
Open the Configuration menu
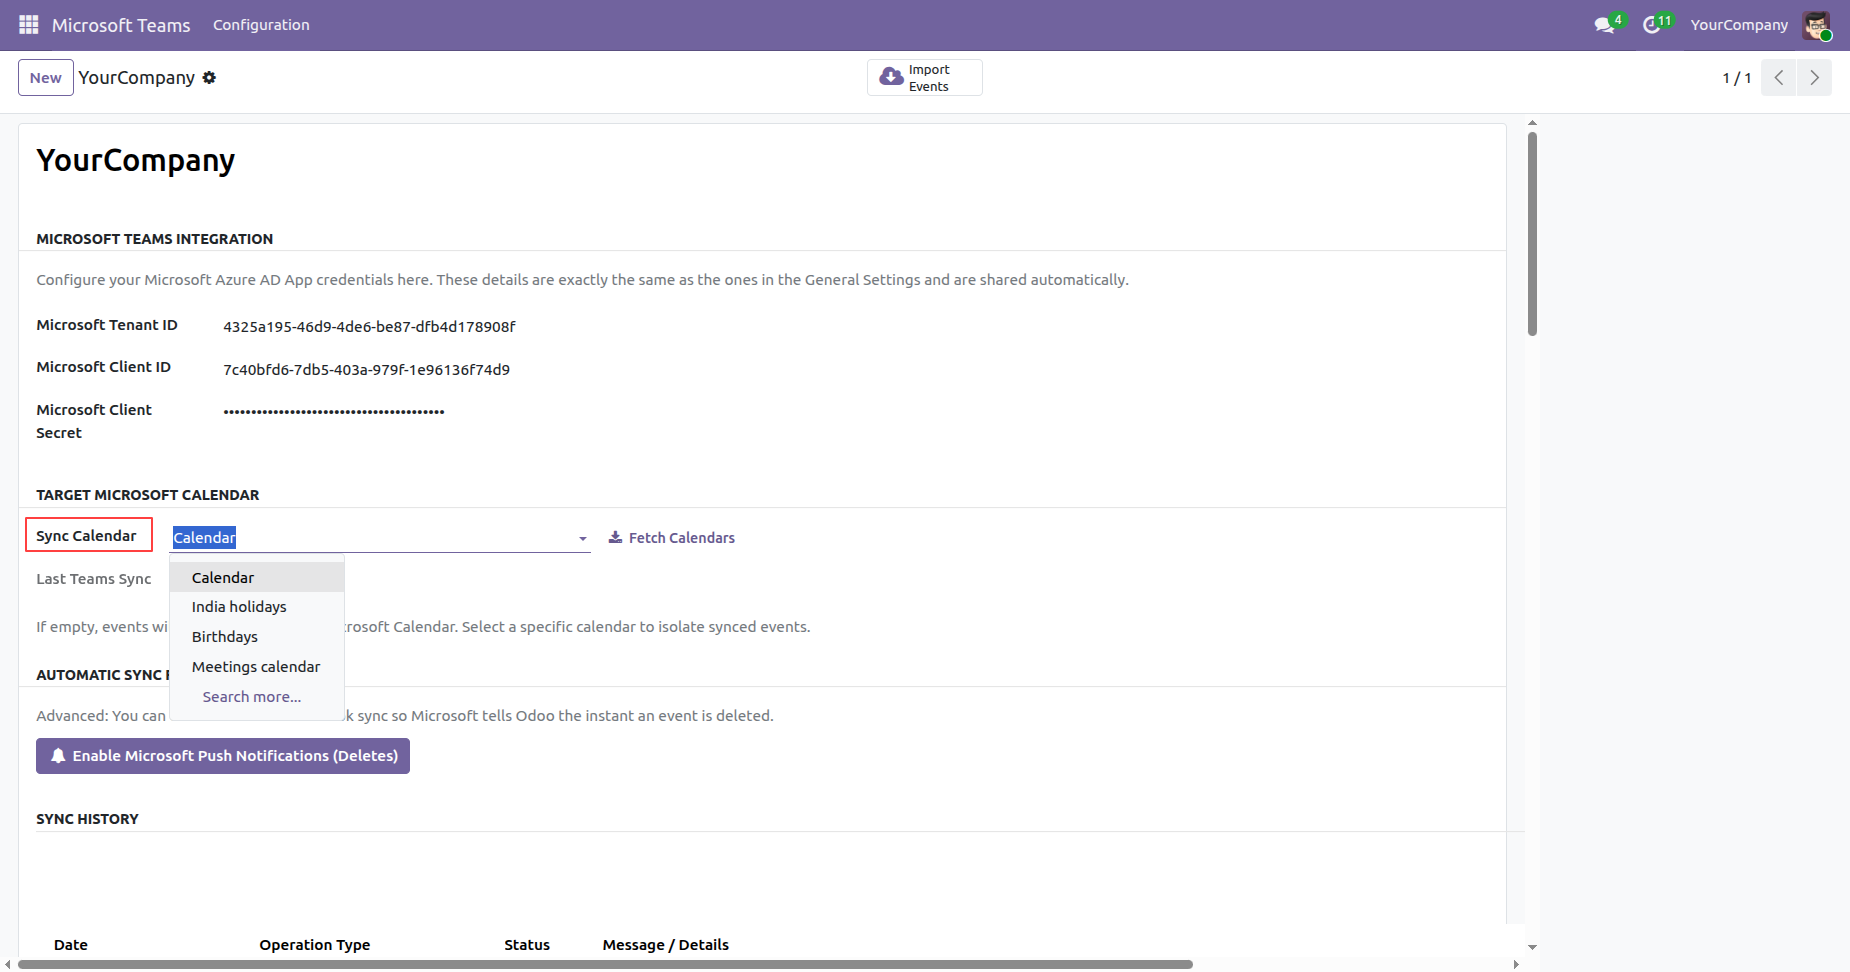(261, 25)
